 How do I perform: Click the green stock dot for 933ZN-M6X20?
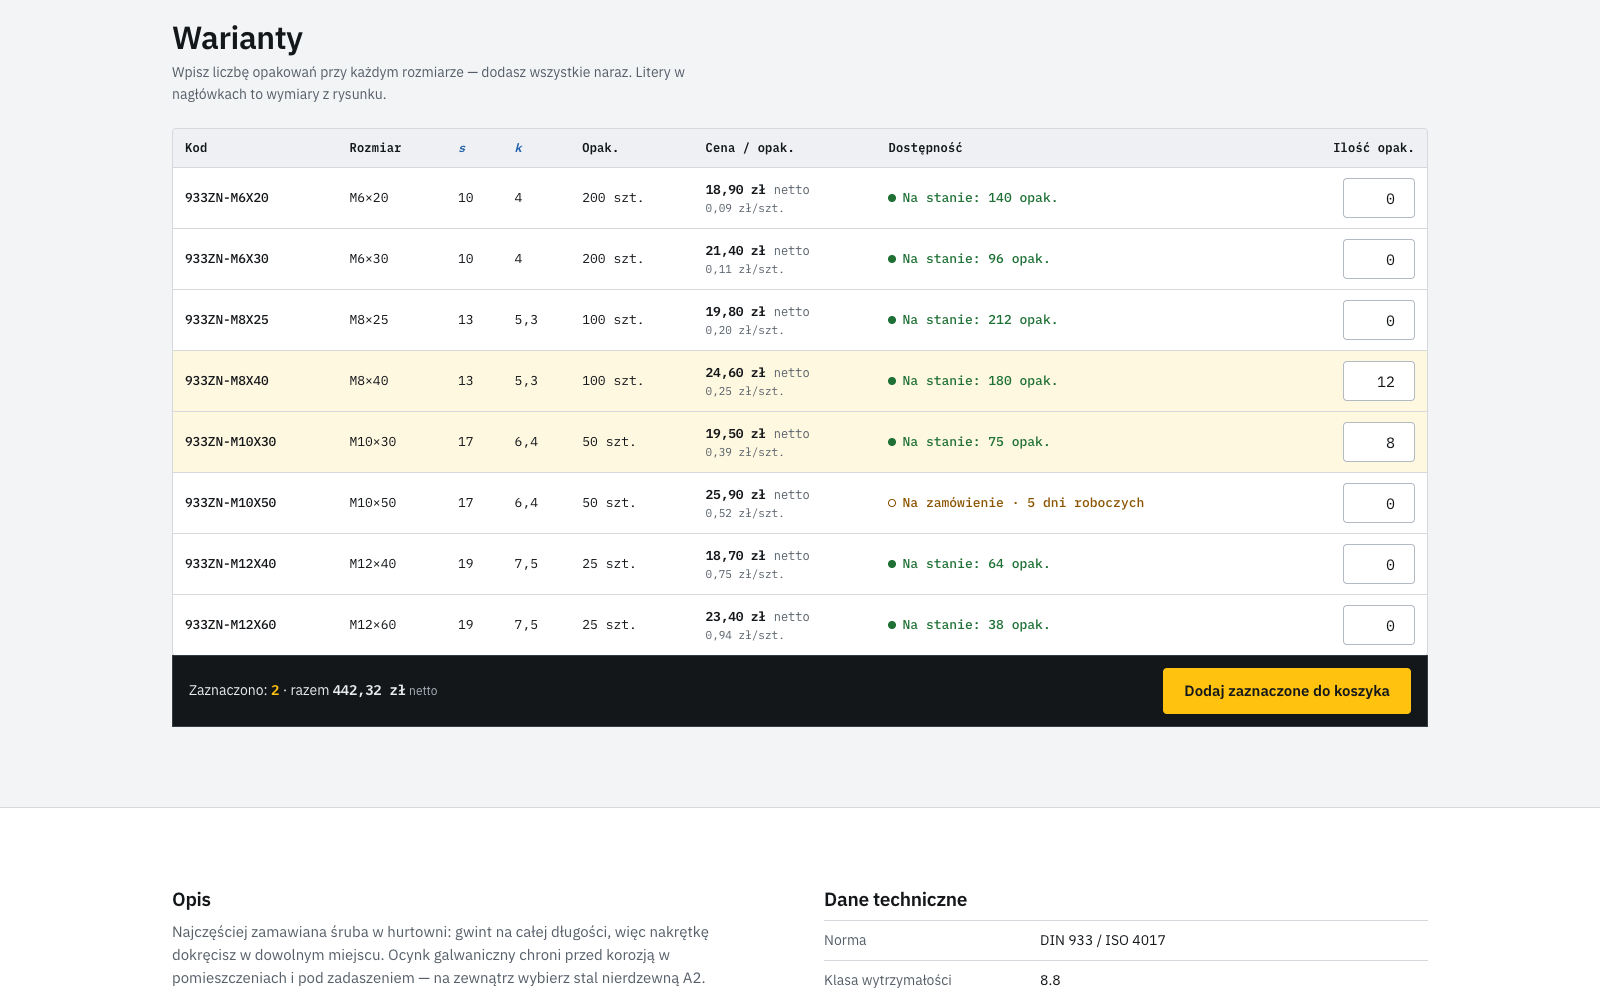(892, 198)
